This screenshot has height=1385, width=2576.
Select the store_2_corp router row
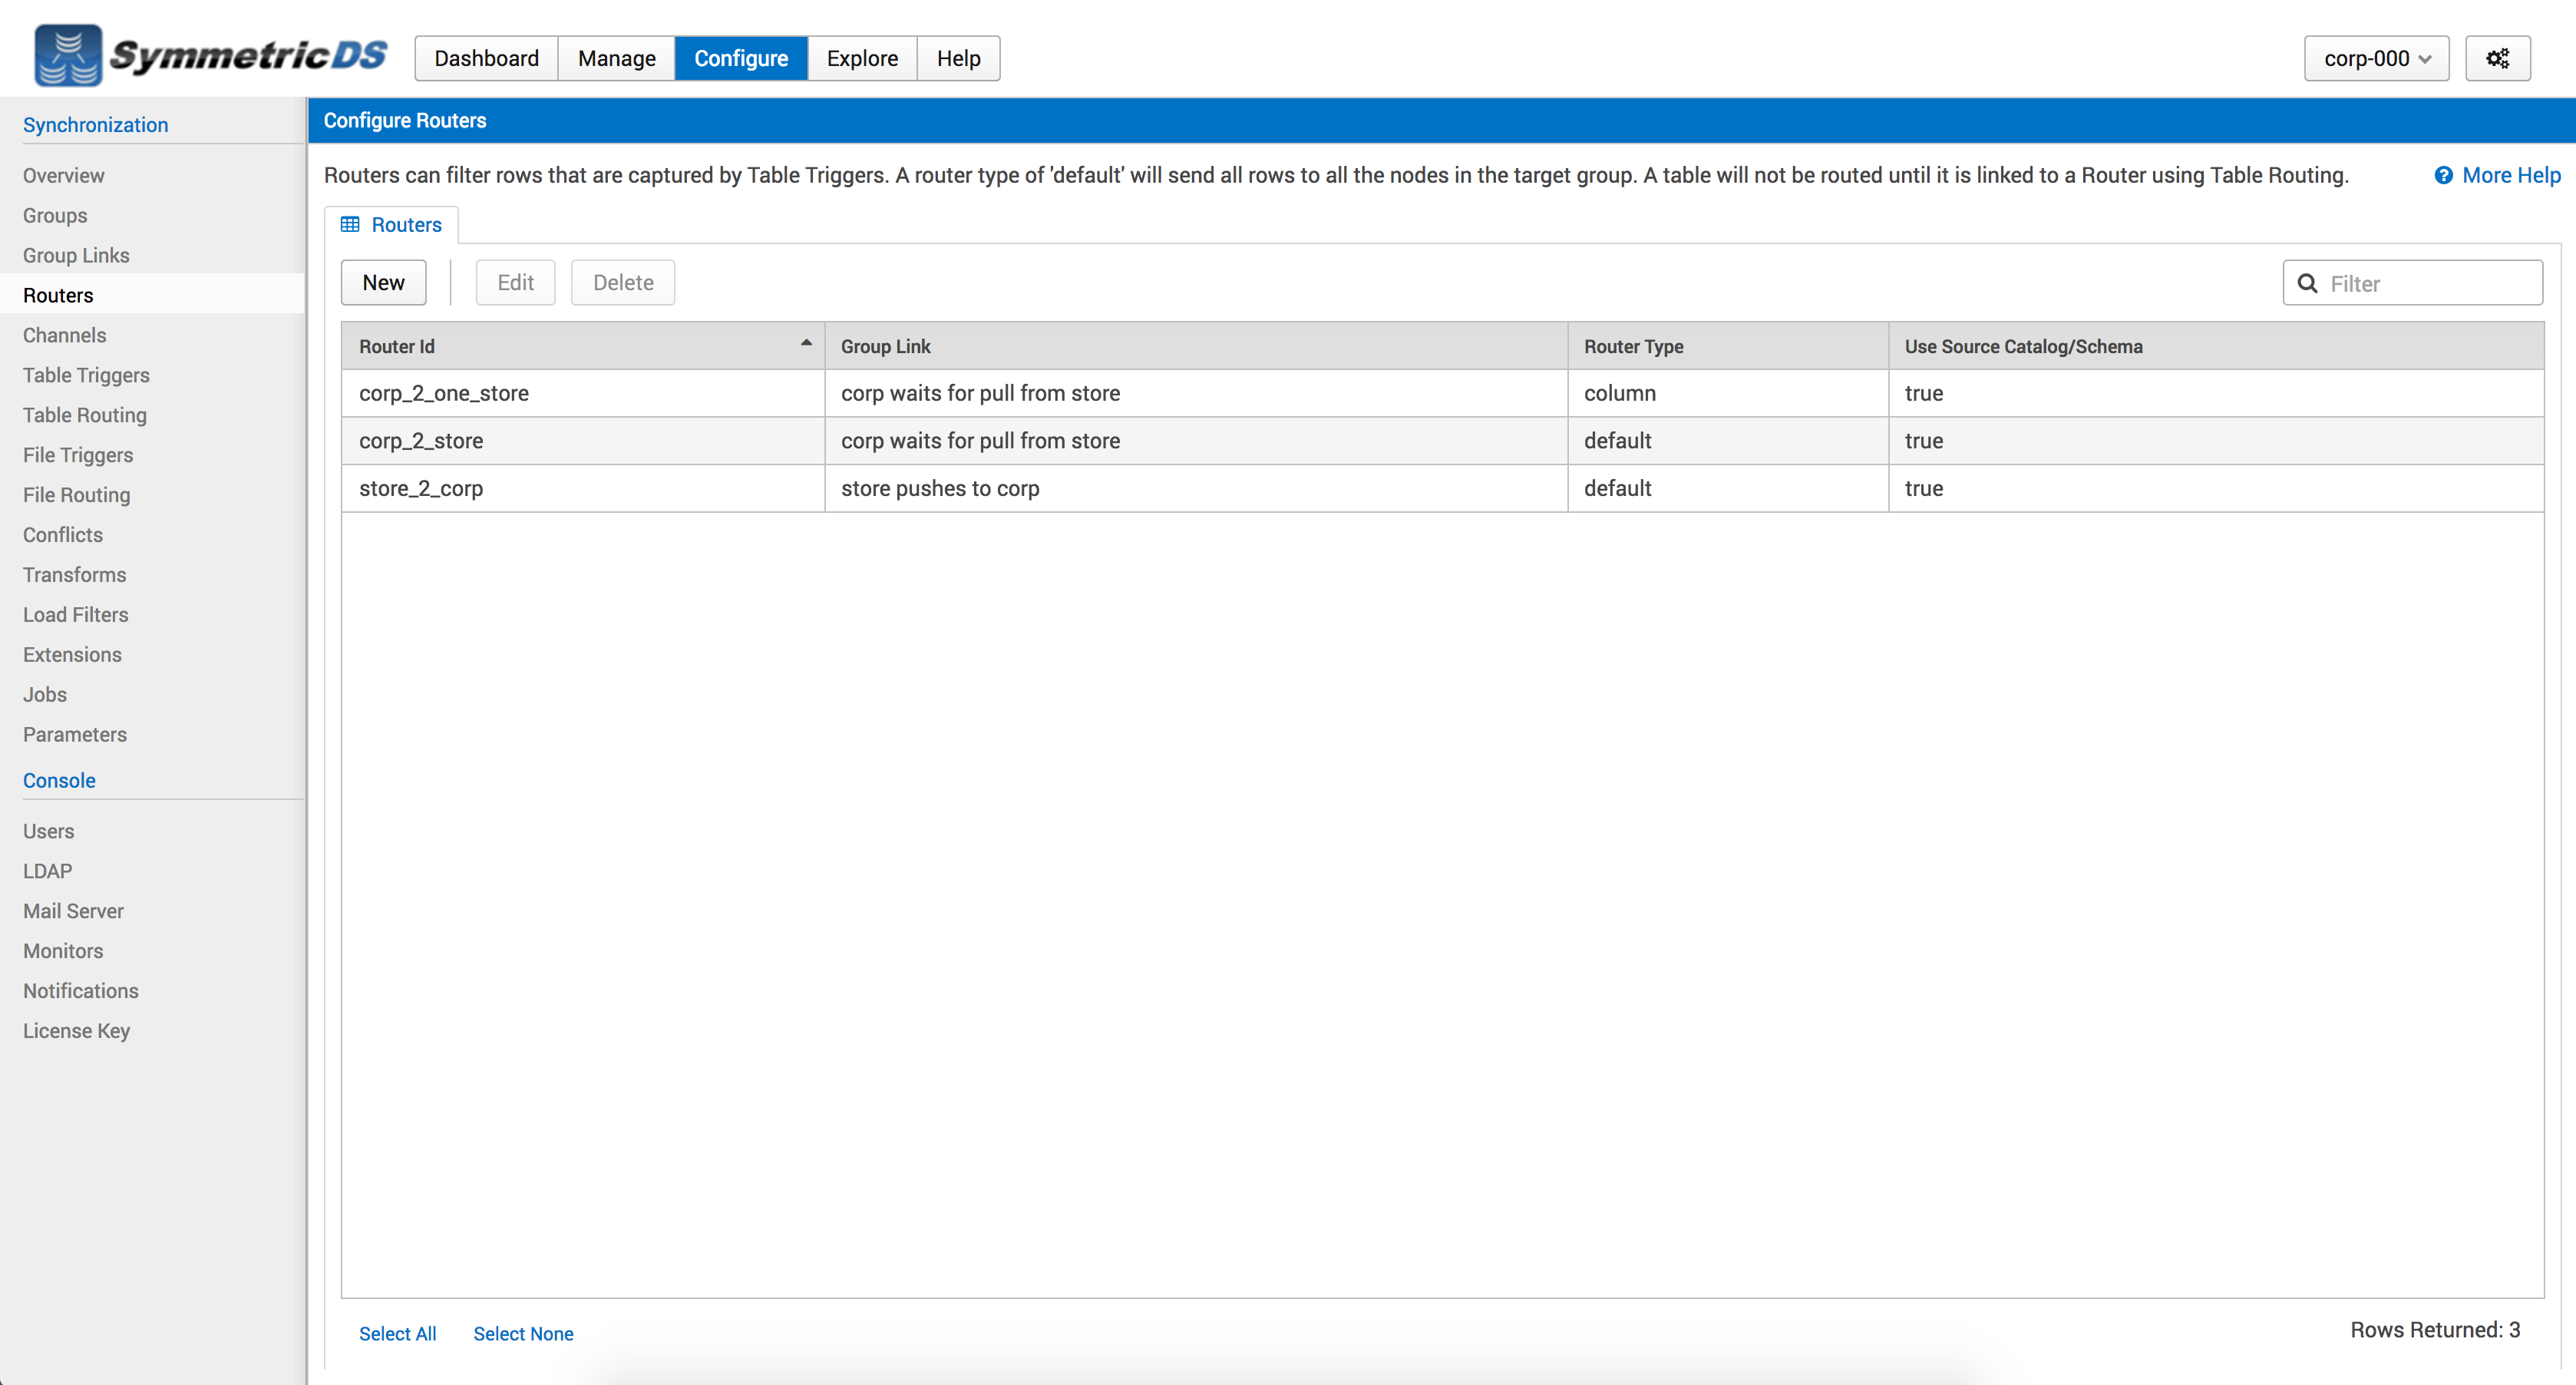[1442, 488]
